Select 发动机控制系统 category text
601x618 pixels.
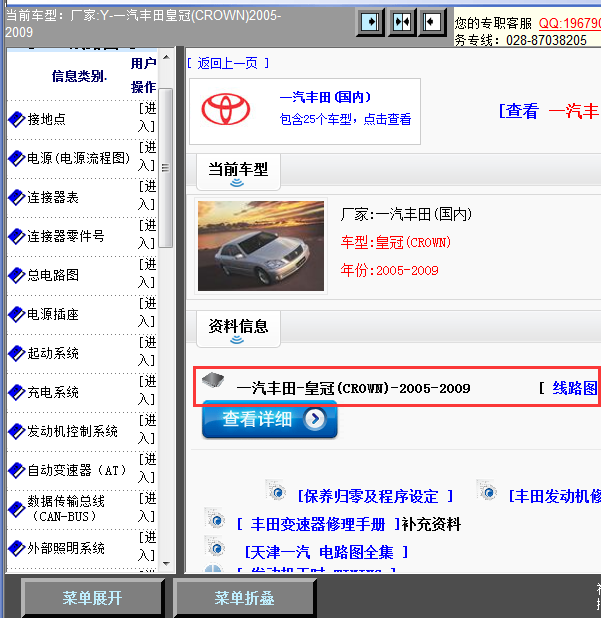(x=73, y=431)
